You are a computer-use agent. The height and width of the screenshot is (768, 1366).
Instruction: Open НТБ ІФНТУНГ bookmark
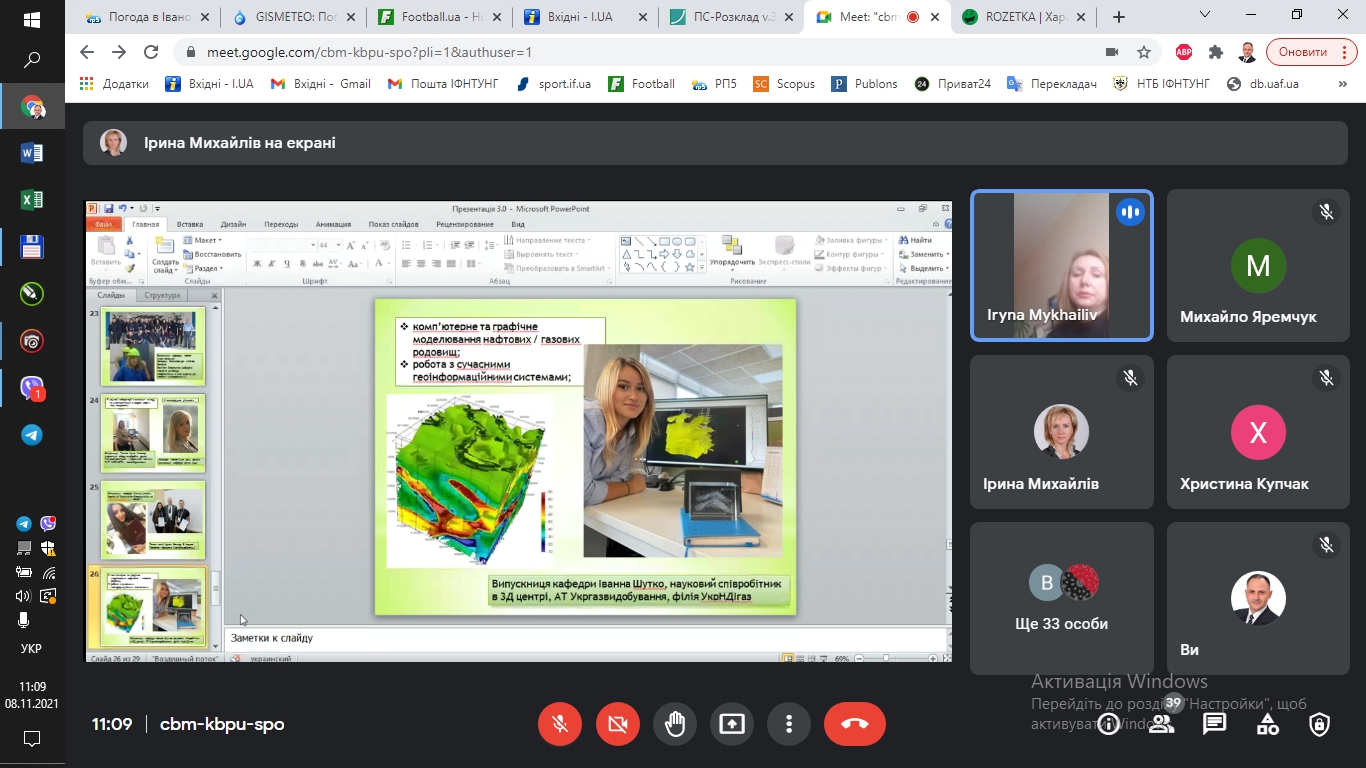click(1162, 84)
